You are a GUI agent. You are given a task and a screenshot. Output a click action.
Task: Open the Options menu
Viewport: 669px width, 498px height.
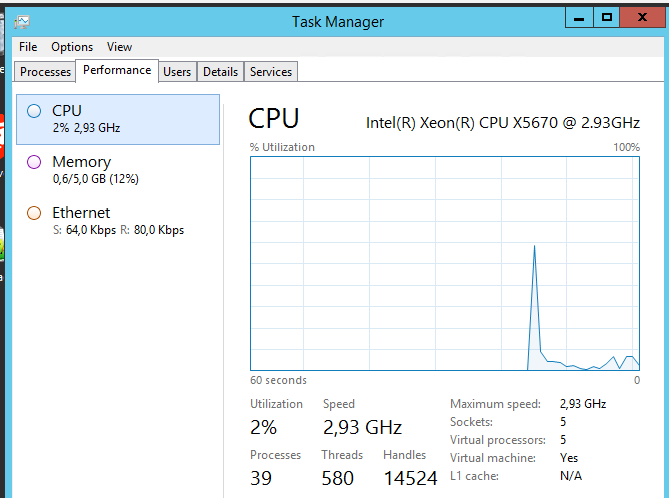click(72, 47)
